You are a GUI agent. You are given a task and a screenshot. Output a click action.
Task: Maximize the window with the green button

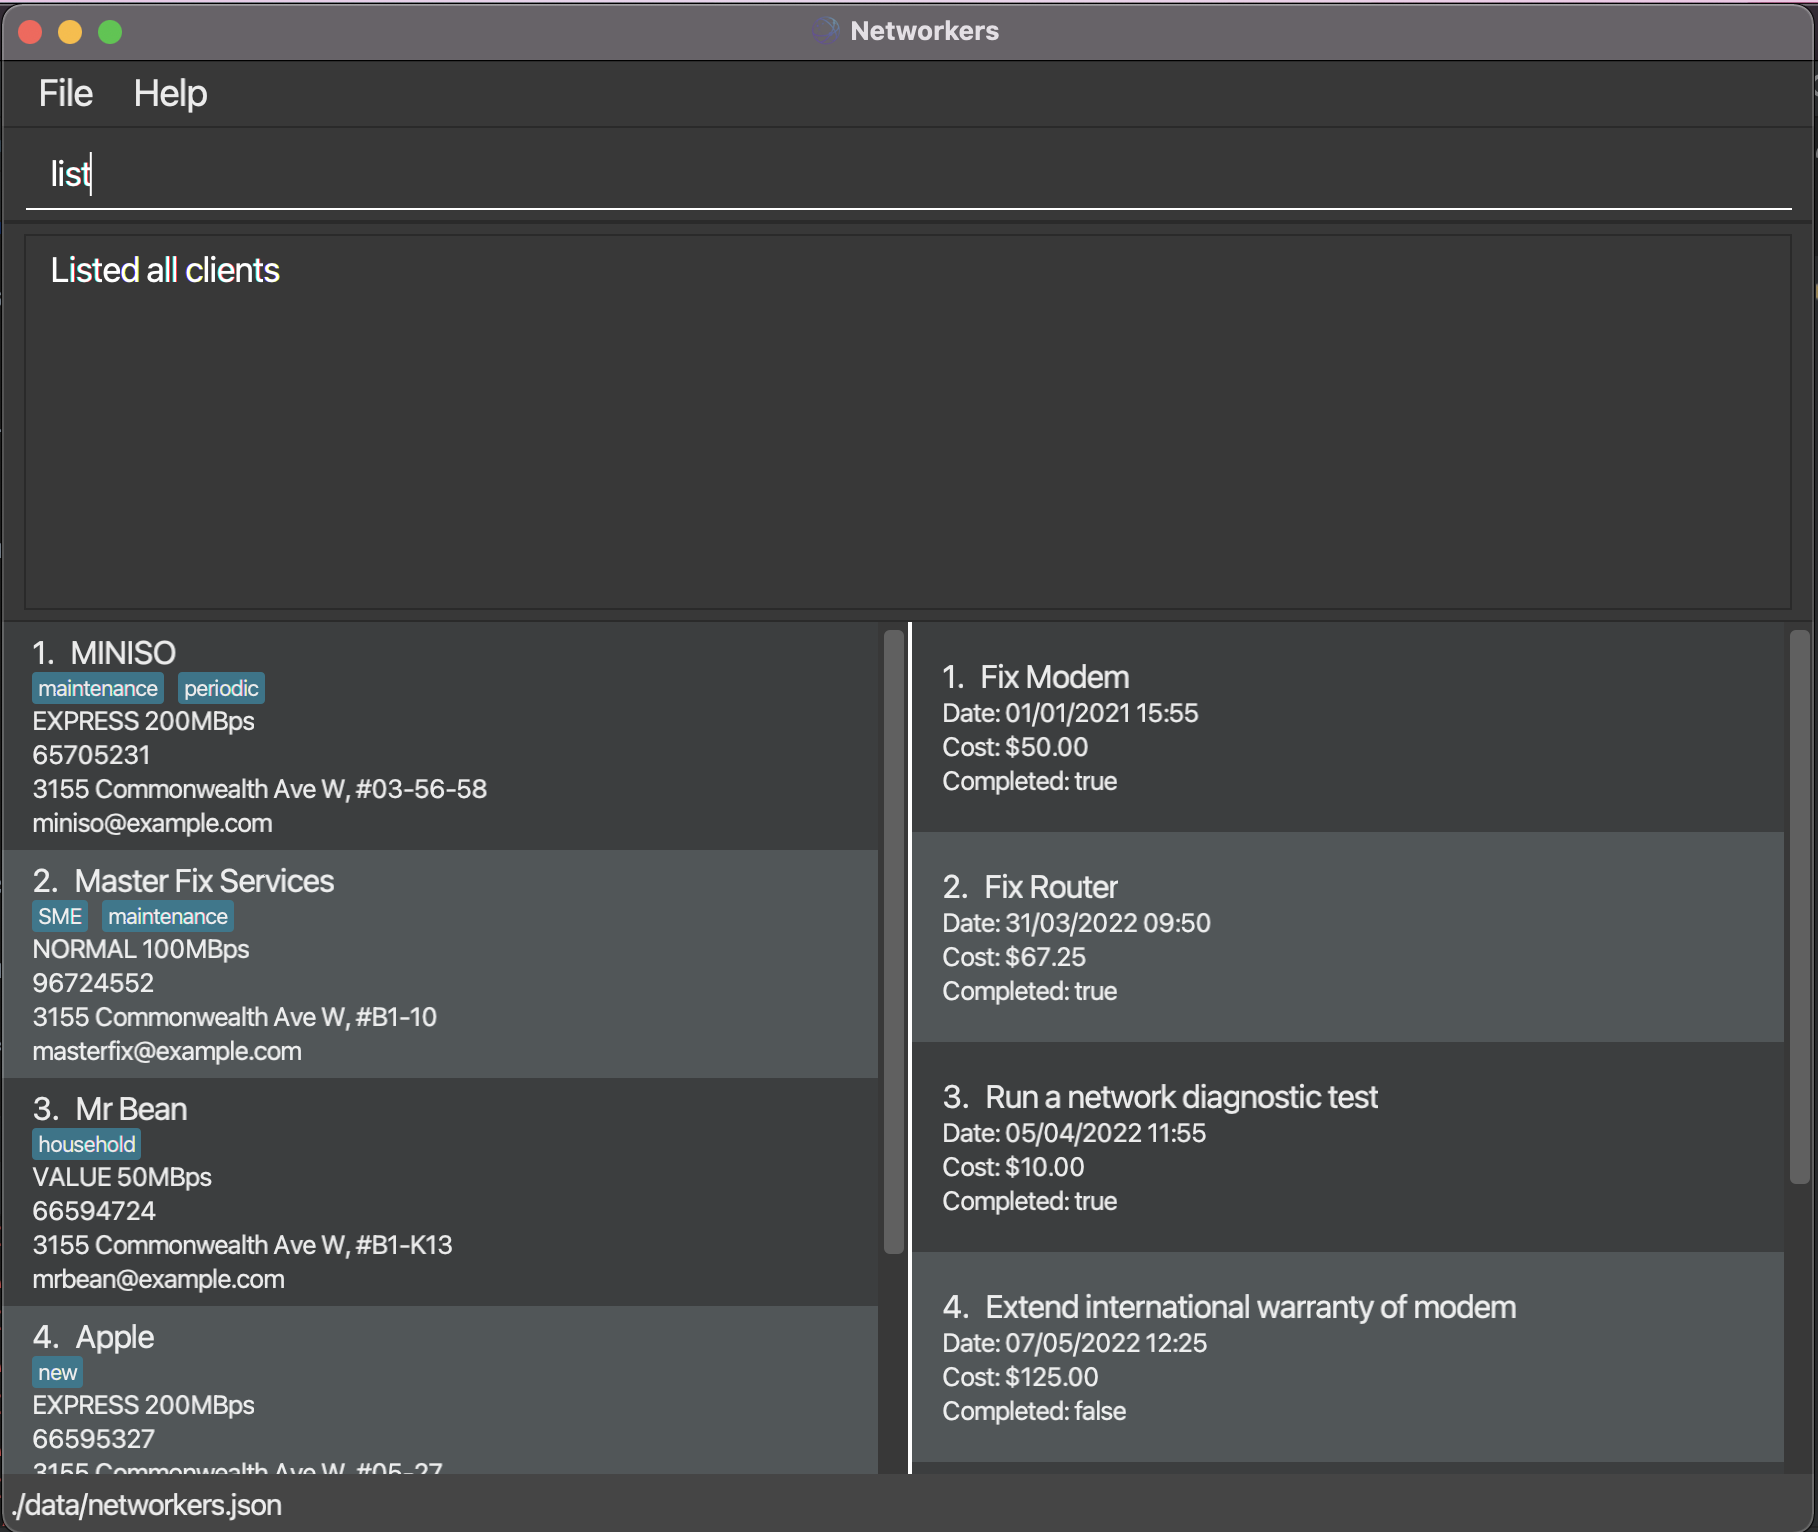click(x=110, y=32)
